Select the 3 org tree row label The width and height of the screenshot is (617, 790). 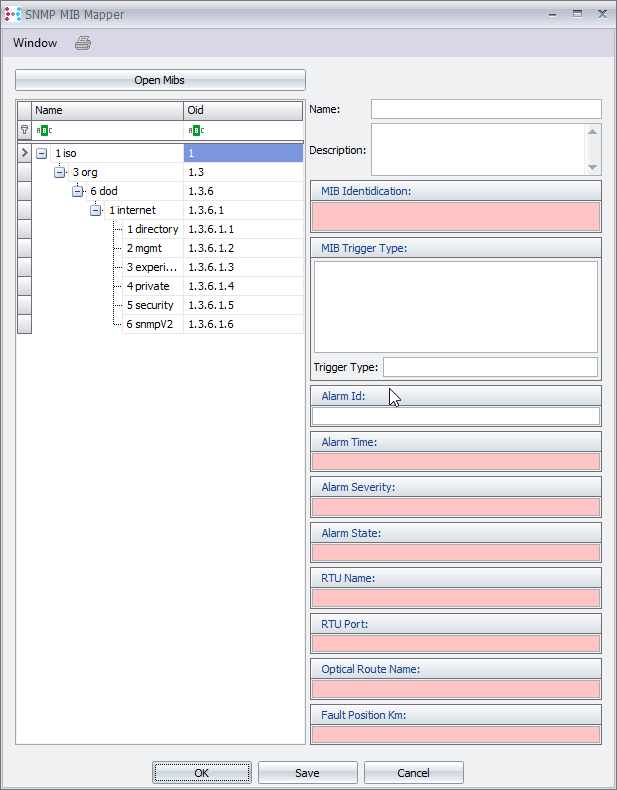click(x=85, y=172)
